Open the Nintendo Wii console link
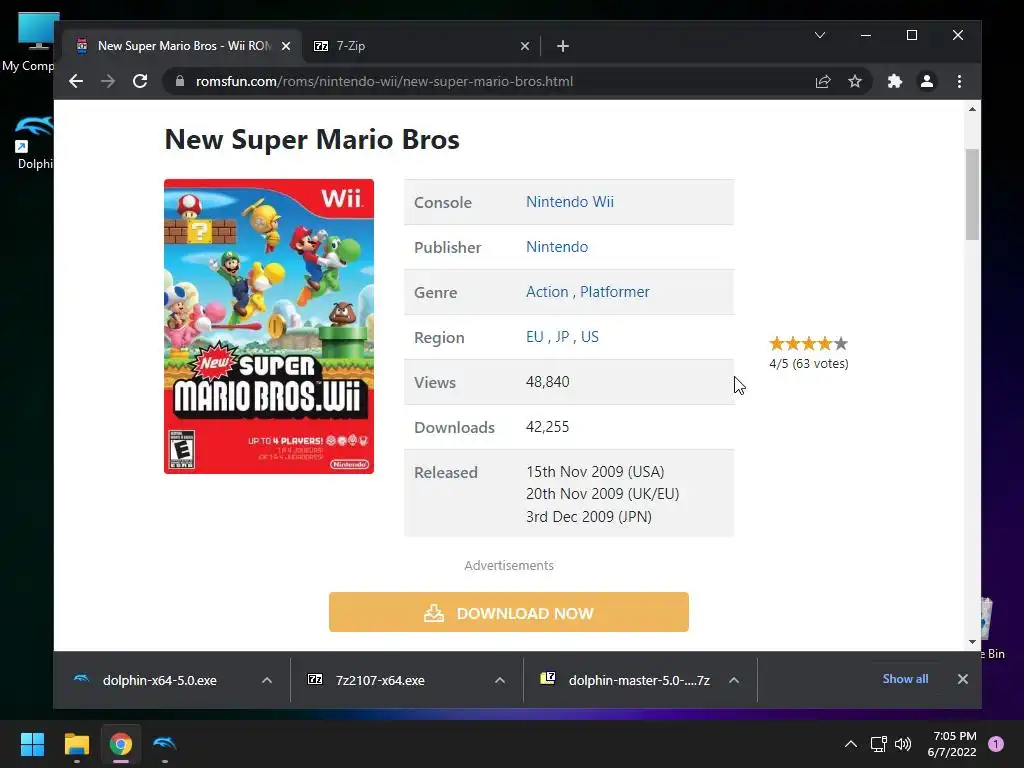1024x768 pixels. pyautogui.click(x=569, y=202)
